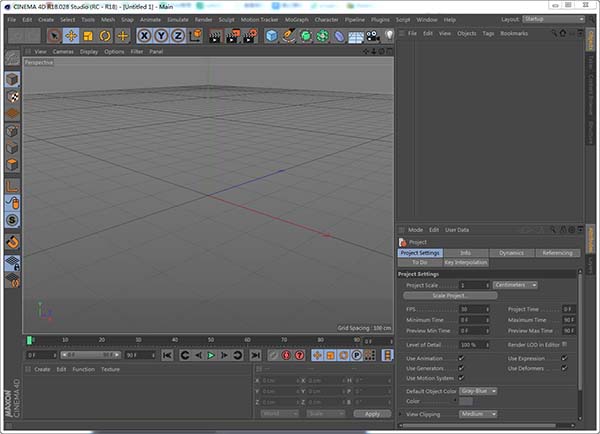Image resolution: width=600 pixels, height=434 pixels.
Task: Toggle the Y axis lock
Action: [161, 36]
